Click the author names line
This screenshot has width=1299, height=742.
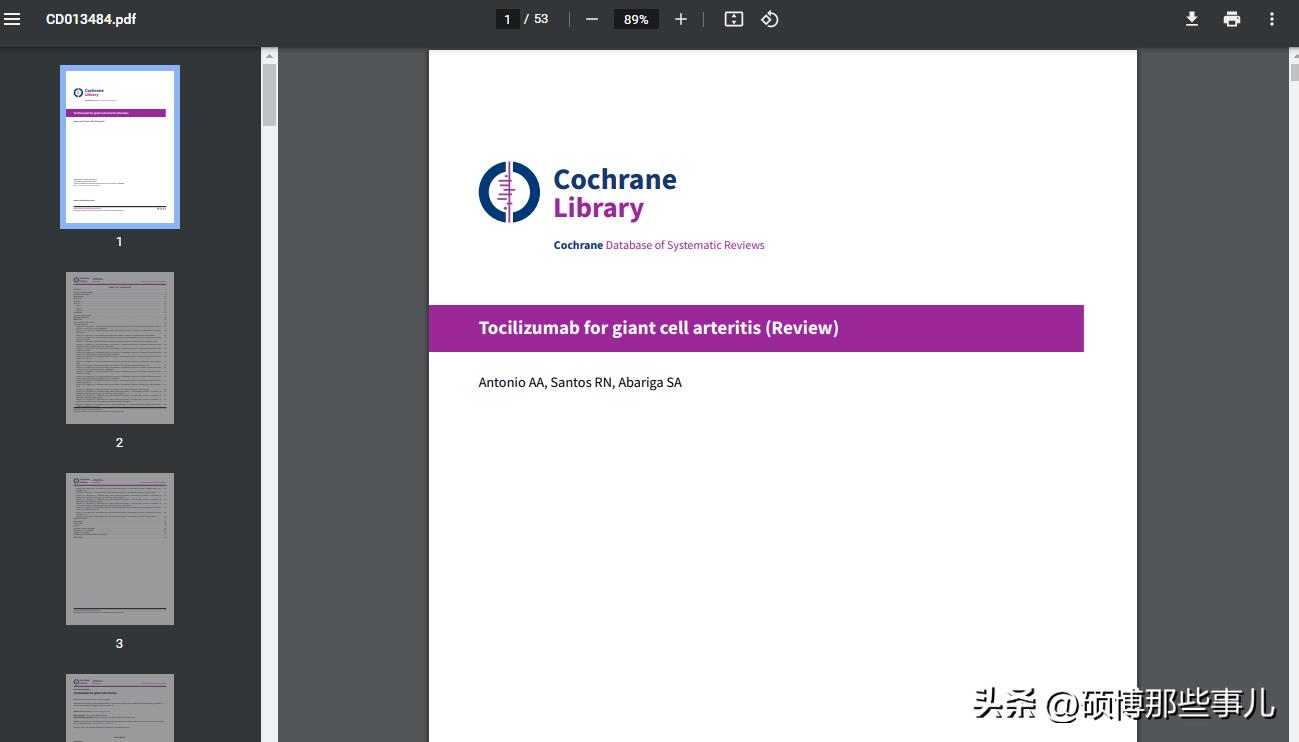[580, 382]
